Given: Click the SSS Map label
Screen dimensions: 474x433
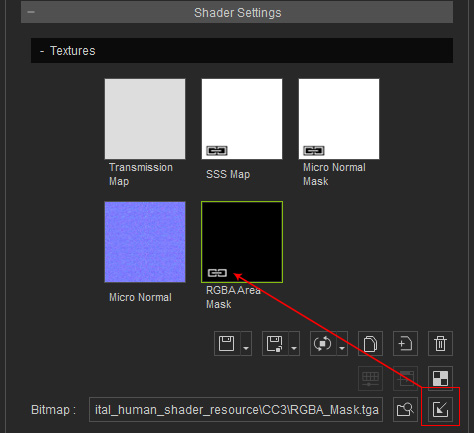Looking at the screenshot, I should (x=228, y=174).
